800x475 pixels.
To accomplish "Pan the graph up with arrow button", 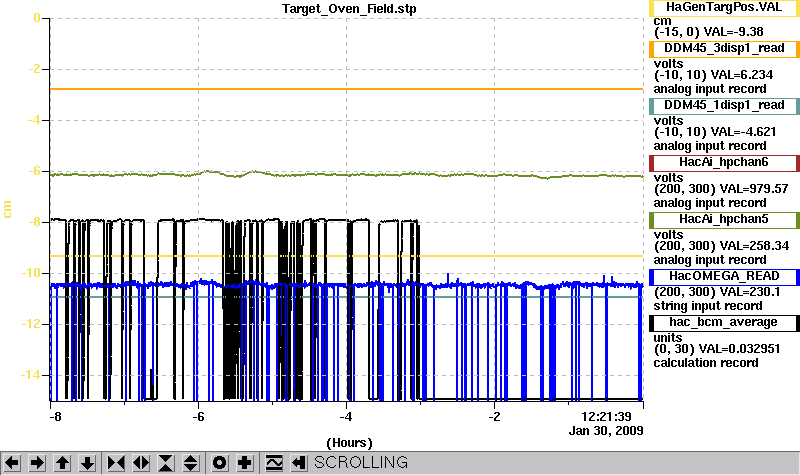I will click(62, 463).
